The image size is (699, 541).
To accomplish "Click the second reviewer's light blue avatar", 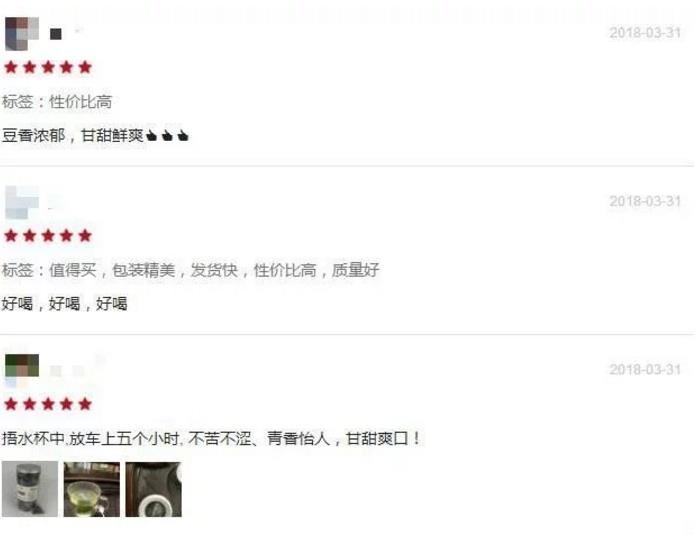I will pyautogui.click(x=21, y=202).
